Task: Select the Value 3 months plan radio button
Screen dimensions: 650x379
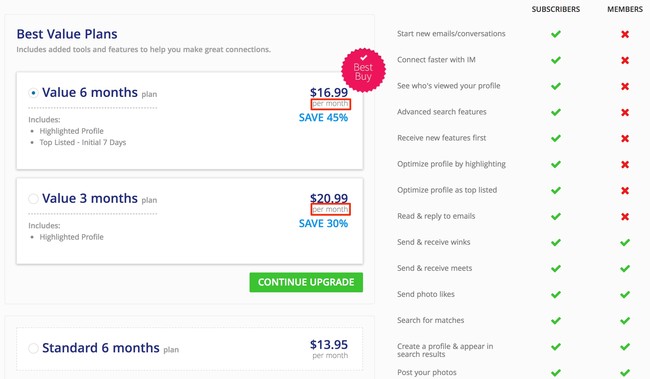Action: click(34, 199)
